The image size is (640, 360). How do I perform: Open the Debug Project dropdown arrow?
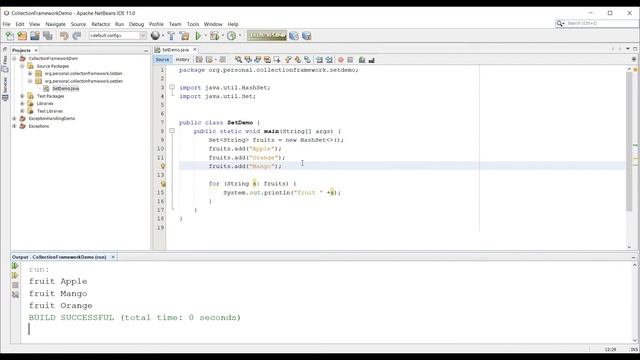tap(222, 36)
